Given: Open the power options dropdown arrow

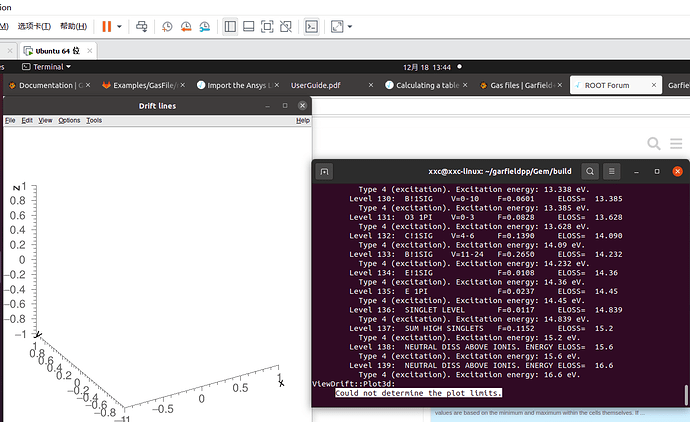Looking at the screenshot, I should click(x=120, y=26).
